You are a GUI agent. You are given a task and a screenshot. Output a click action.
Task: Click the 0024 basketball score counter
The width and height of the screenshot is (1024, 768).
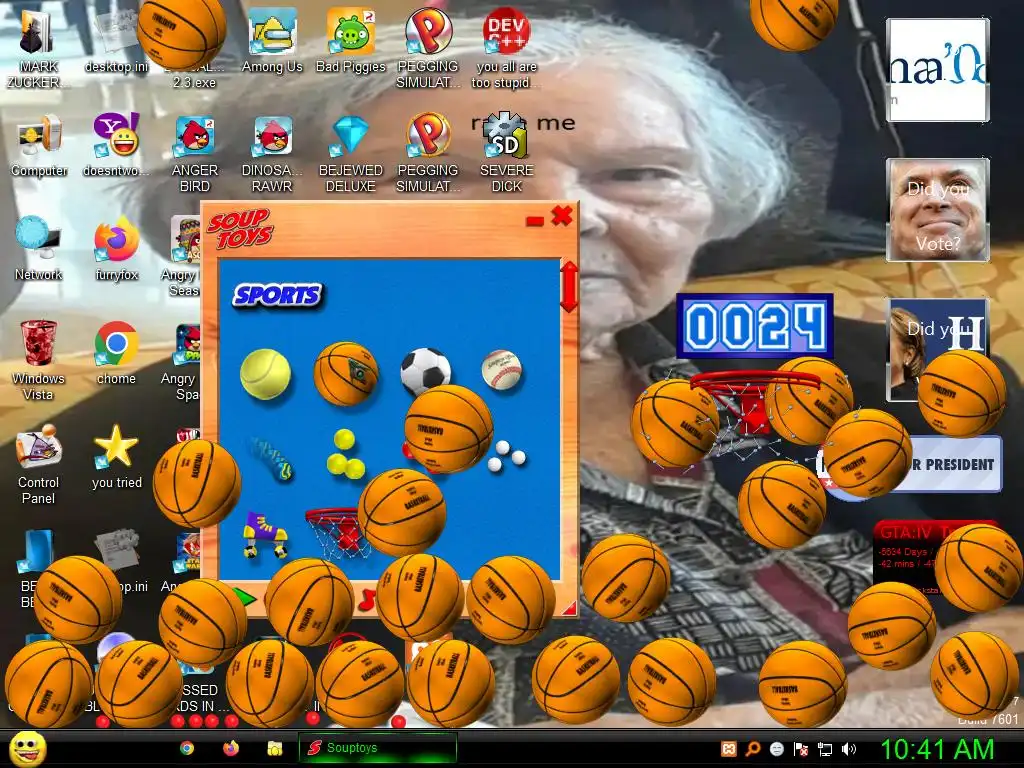tap(754, 325)
